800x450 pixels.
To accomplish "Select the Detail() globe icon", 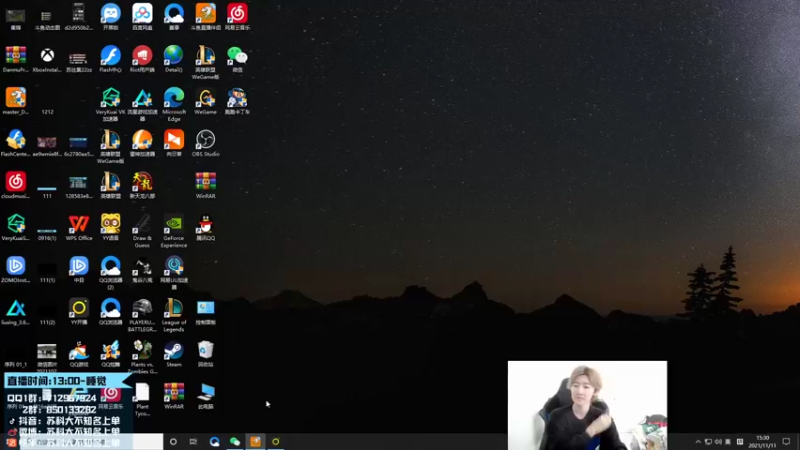I will pyautogui.click(x=174, y=59).
